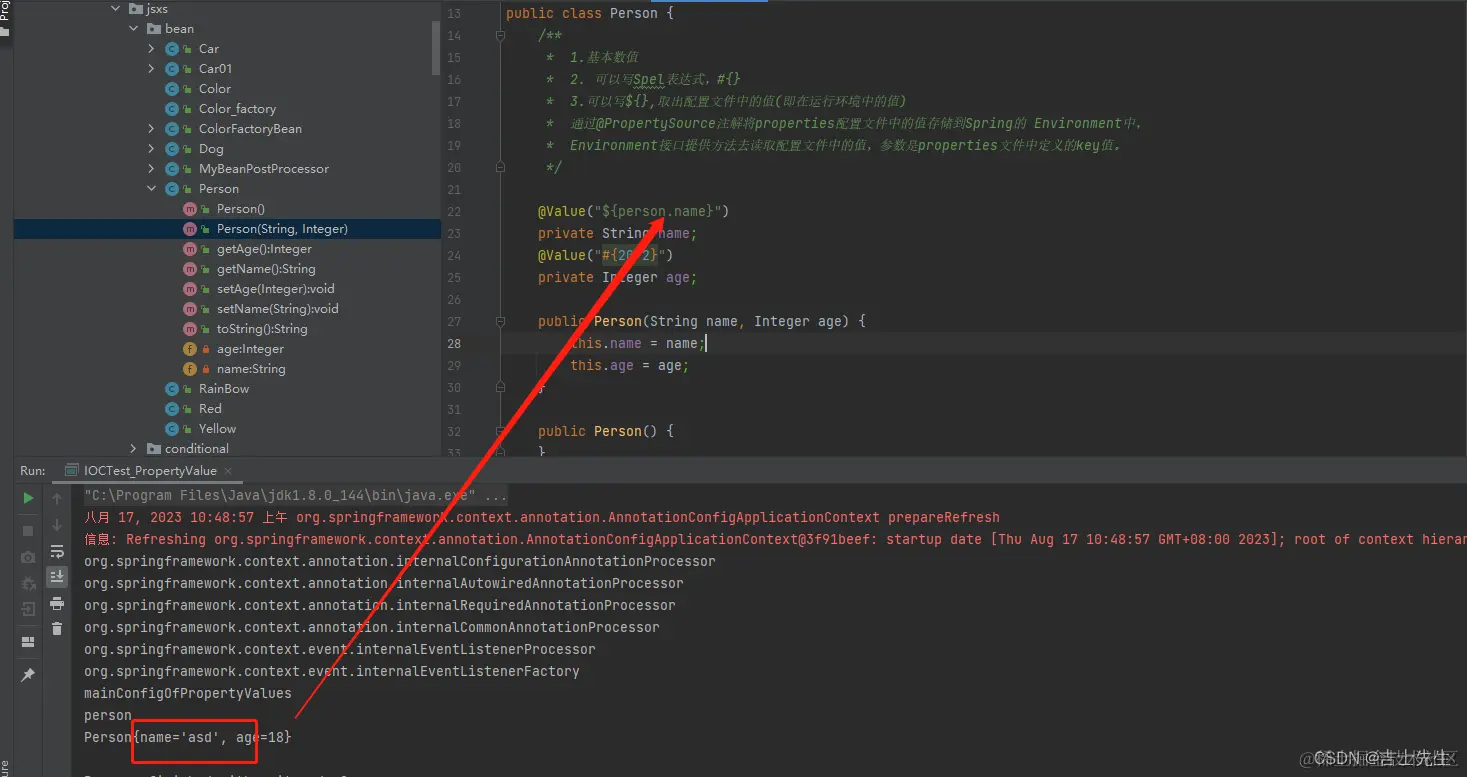
Task: Expand the conditional package folder
Action: point(134,449)
